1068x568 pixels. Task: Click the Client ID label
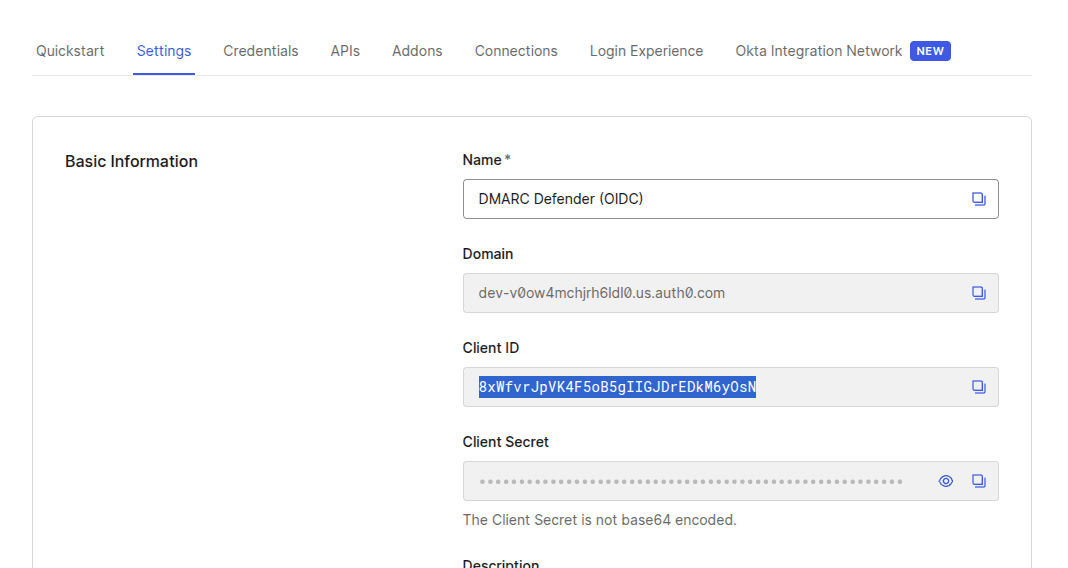(x=490, y=348)
